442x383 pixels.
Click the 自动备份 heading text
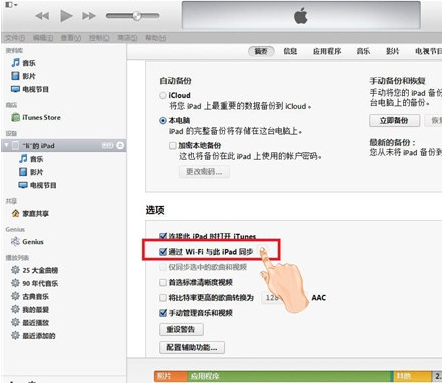coord(175,81)
